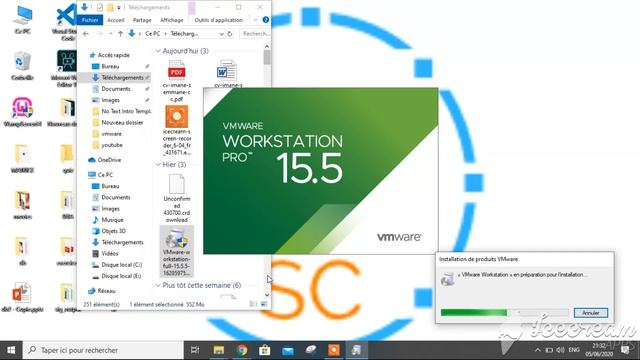
Task: Click the file list scrollbar down arrow
Action: coord(267,295)
